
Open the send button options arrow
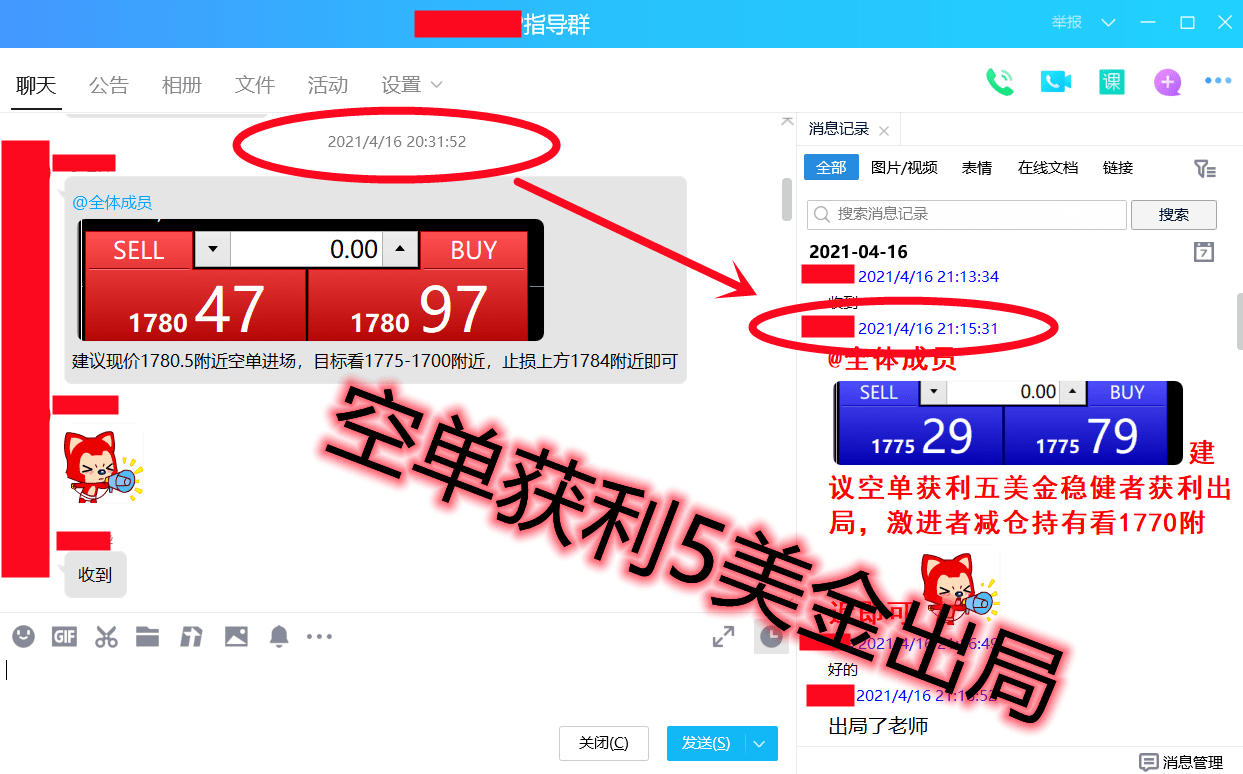(x=759, y=743)
